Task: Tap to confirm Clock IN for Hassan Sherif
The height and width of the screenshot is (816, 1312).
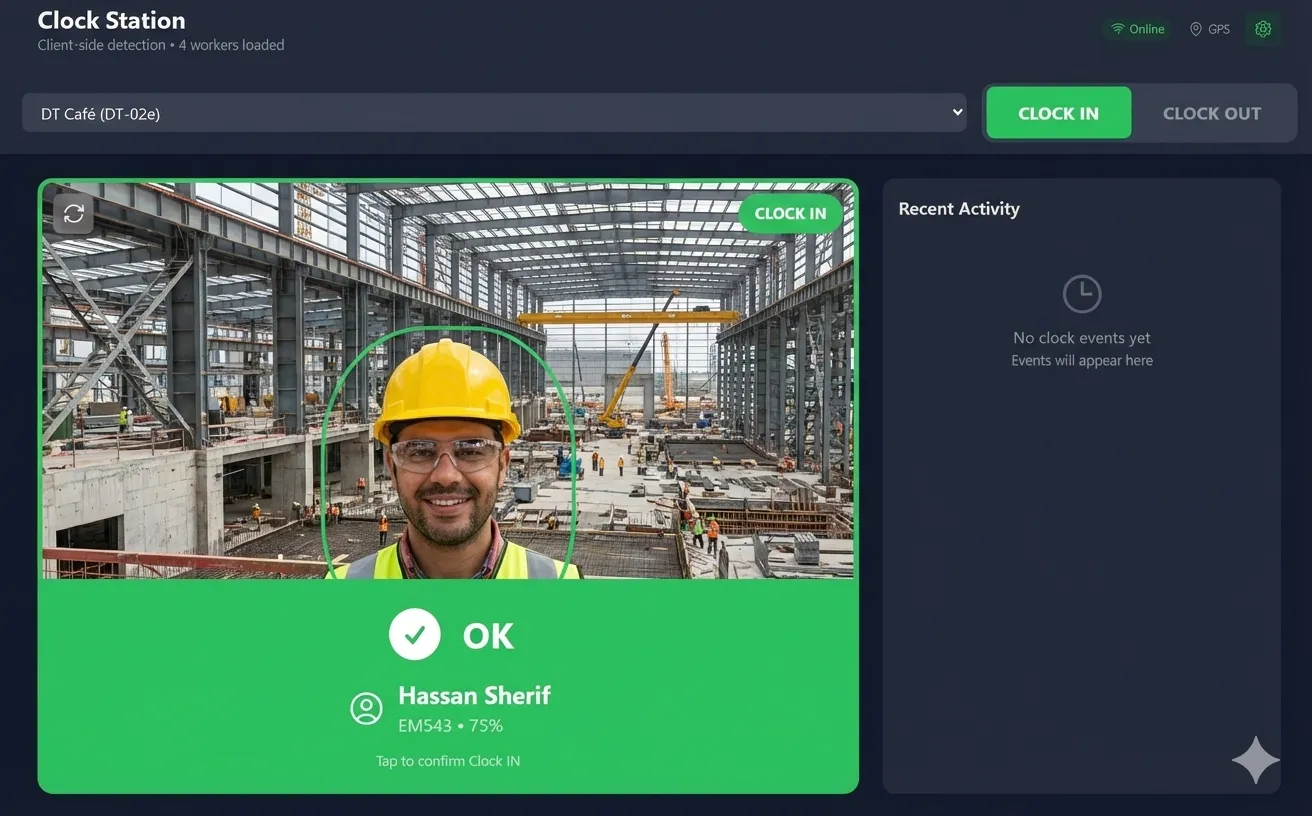Action: pos(448,760)
